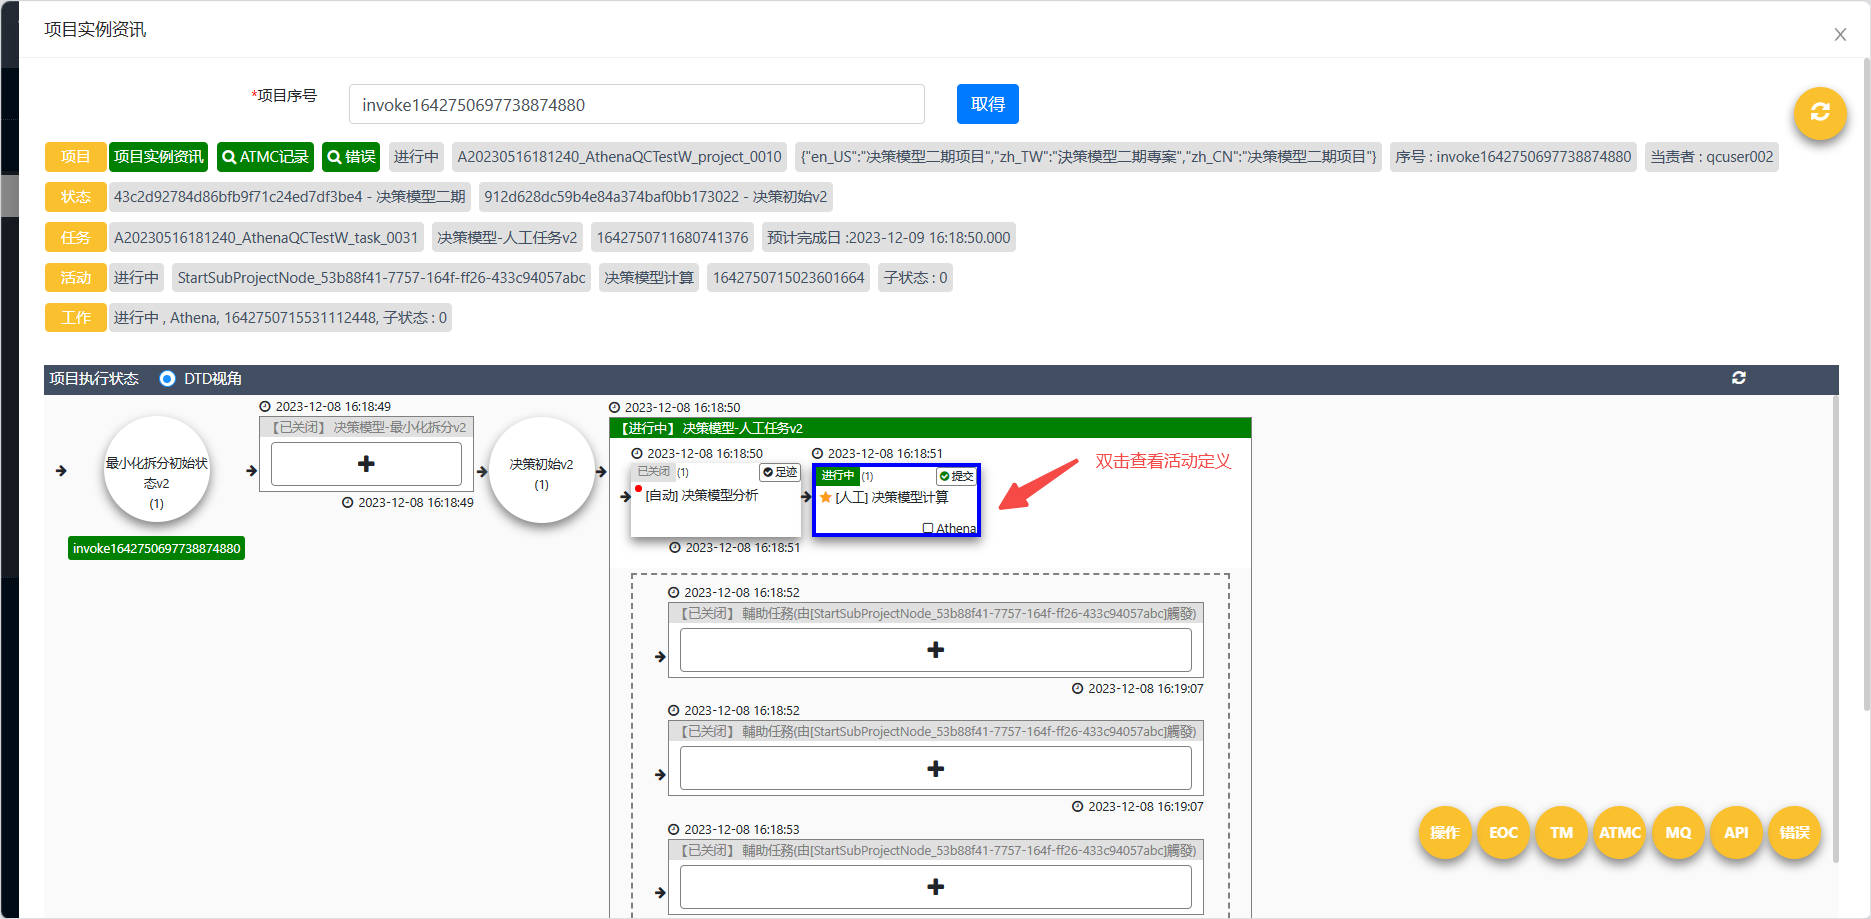Open the TM round floating button
Viewport: 1871px width, 919px height.
click(1561, 832)
